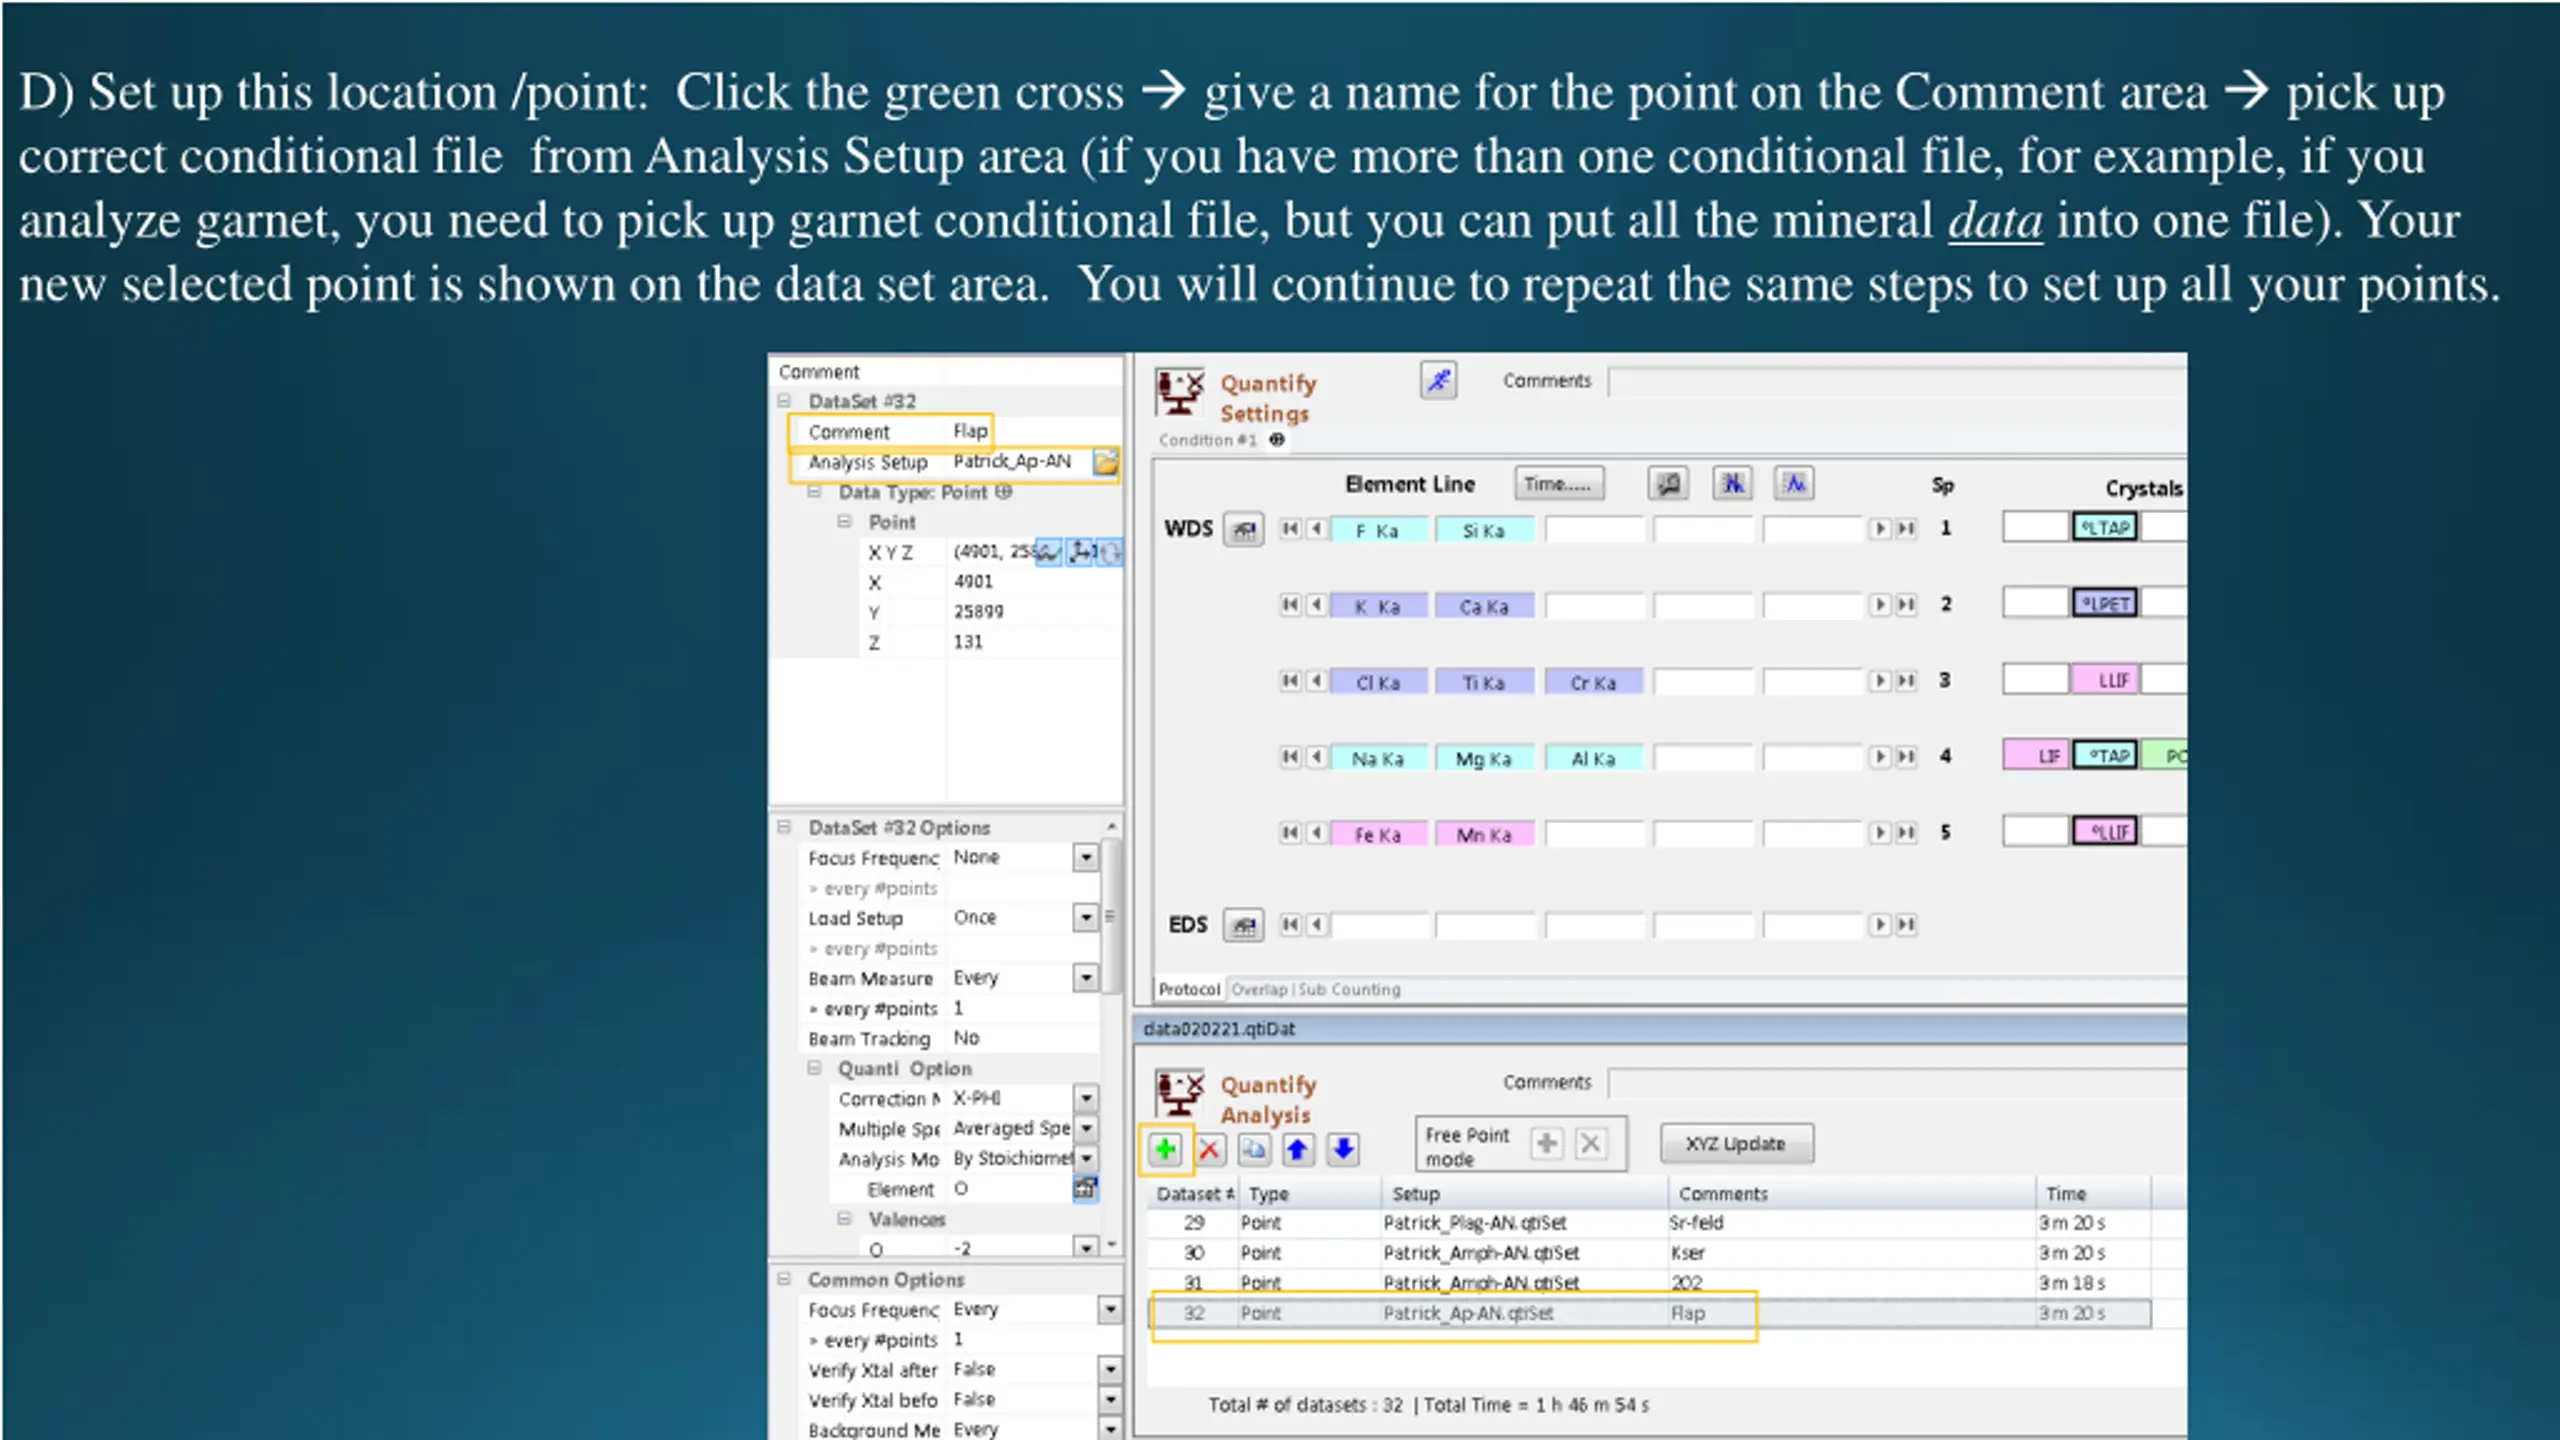Switch to the Sub Counting tab
Image resolution: width=2560 pixels, height=1440 pixels.
[1349, 989]
